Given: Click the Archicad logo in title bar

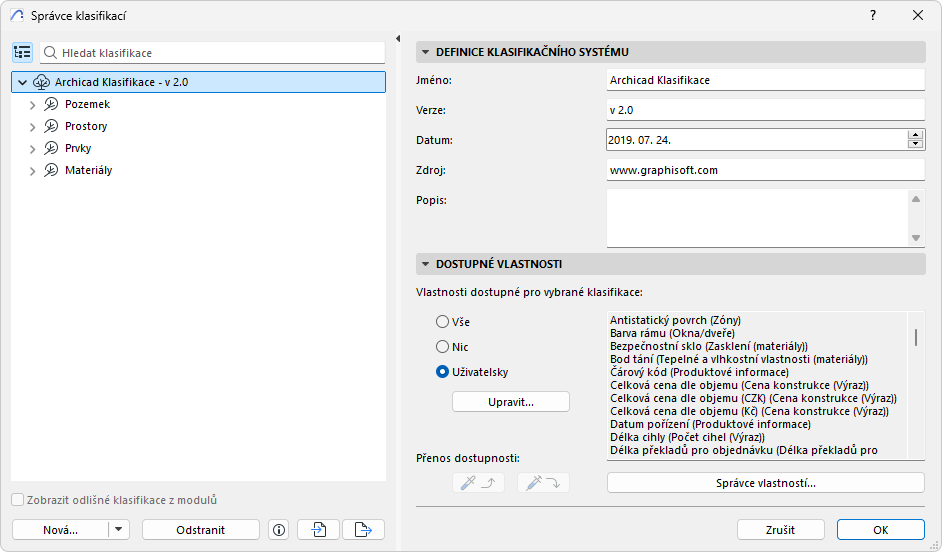Looking at the screenshot, I should [17, 16].
